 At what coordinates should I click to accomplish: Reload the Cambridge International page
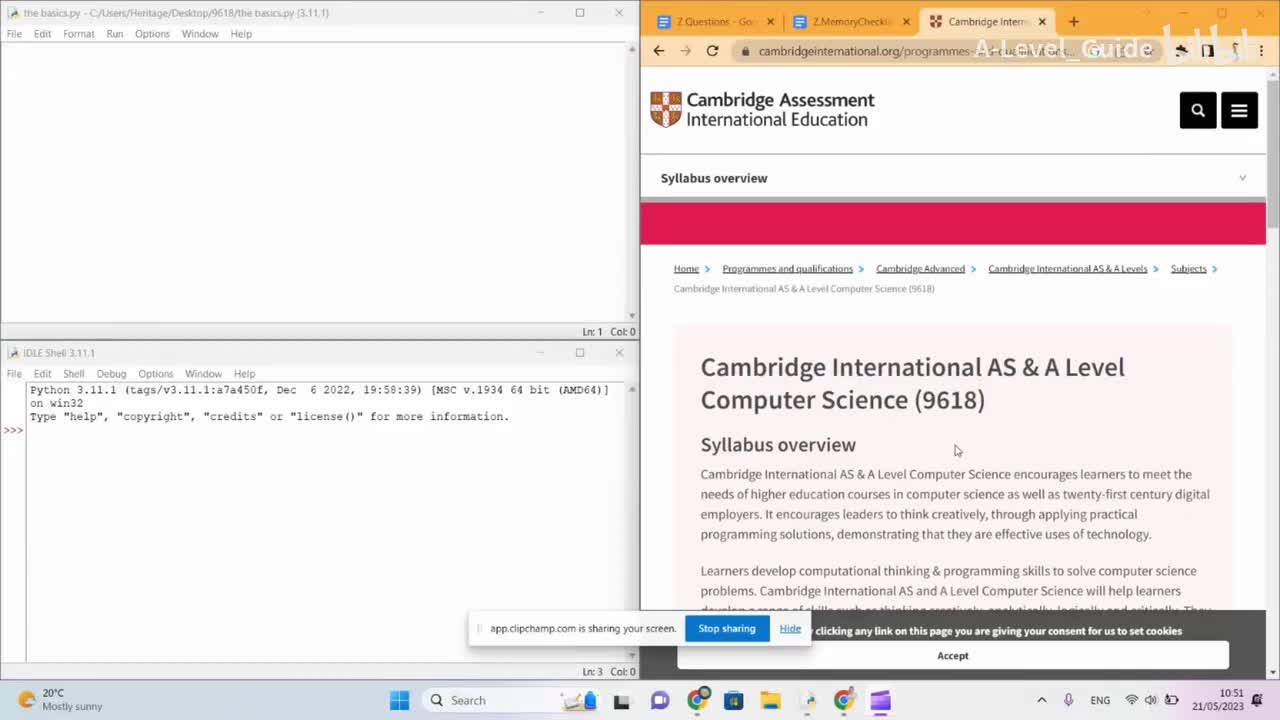point(712,50)
